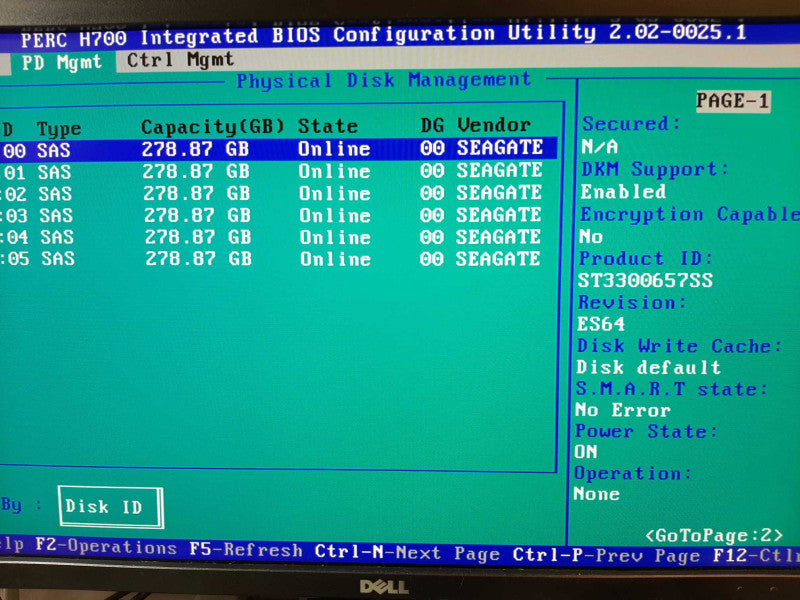800x600 pixels.
Task: Click the S.M.A.R.T state value No Error
Action: point(622,410)
